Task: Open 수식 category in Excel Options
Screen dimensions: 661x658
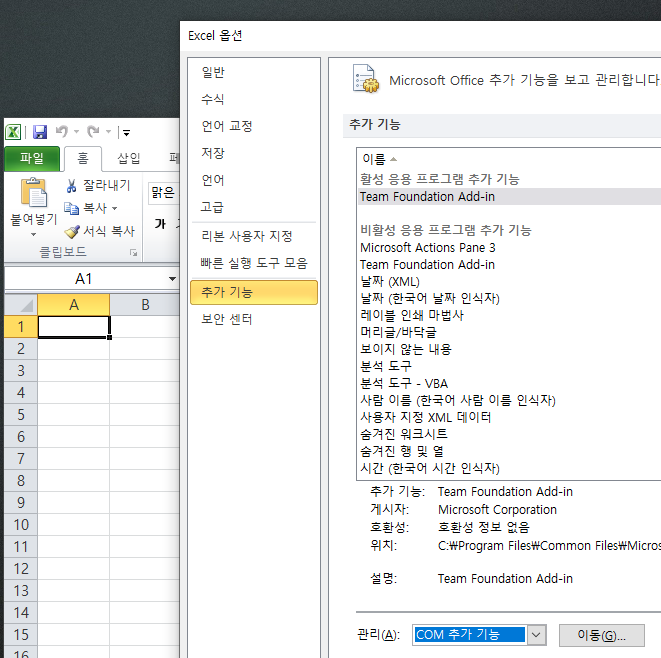Action: [x=254, y=99]
